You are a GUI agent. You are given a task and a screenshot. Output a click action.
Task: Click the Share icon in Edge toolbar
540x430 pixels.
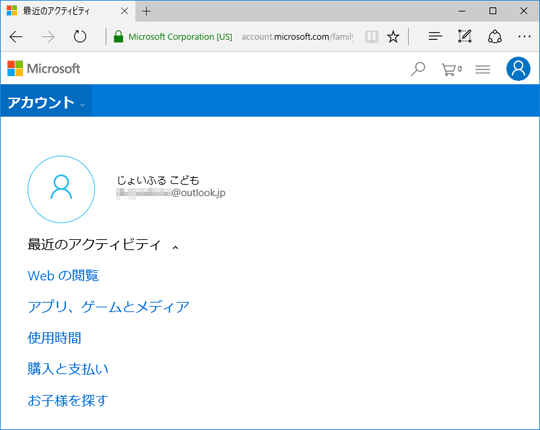[495, 36]
